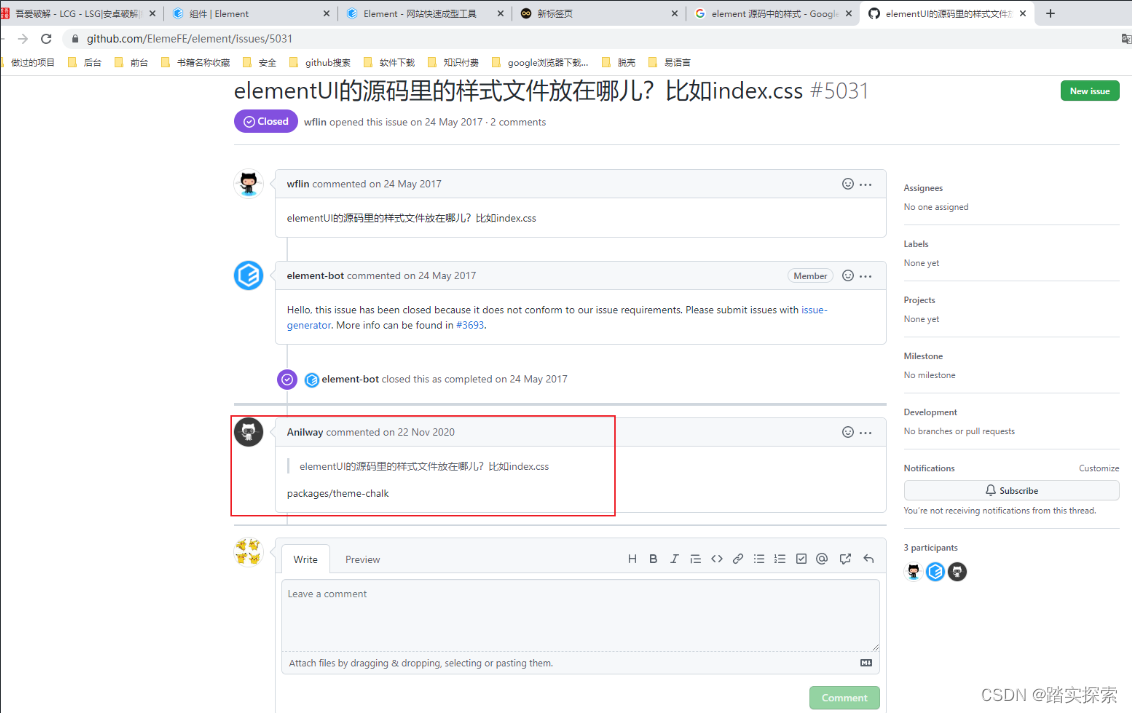This screenshot has width=1132, height=713.
Task: Click Anilway participant avatar in sidebar
Action: (957, 572)
